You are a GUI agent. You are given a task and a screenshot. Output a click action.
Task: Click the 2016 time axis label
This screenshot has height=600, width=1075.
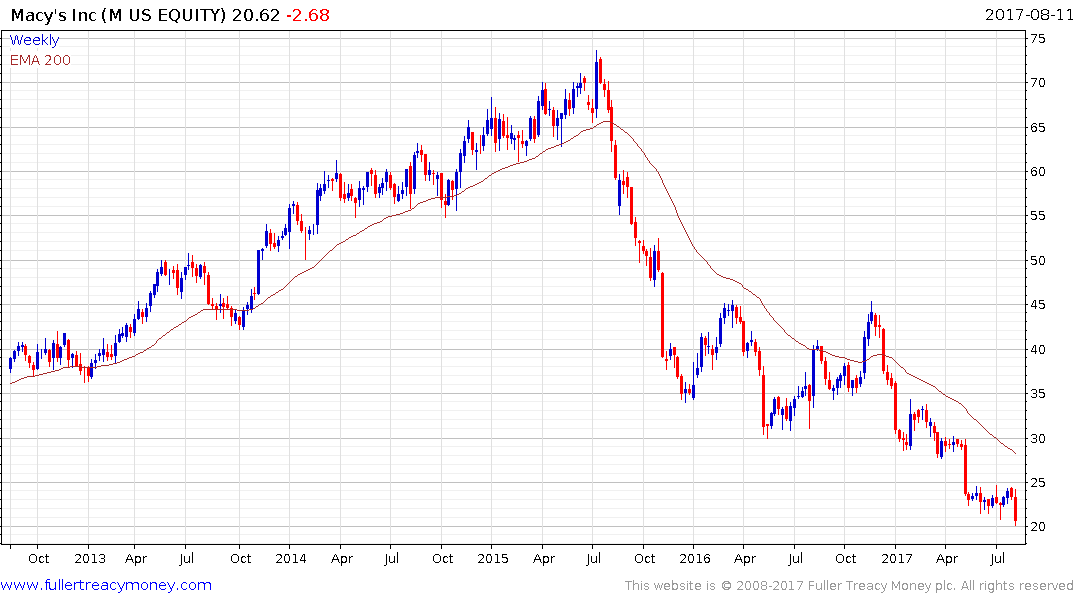point(694,558)
